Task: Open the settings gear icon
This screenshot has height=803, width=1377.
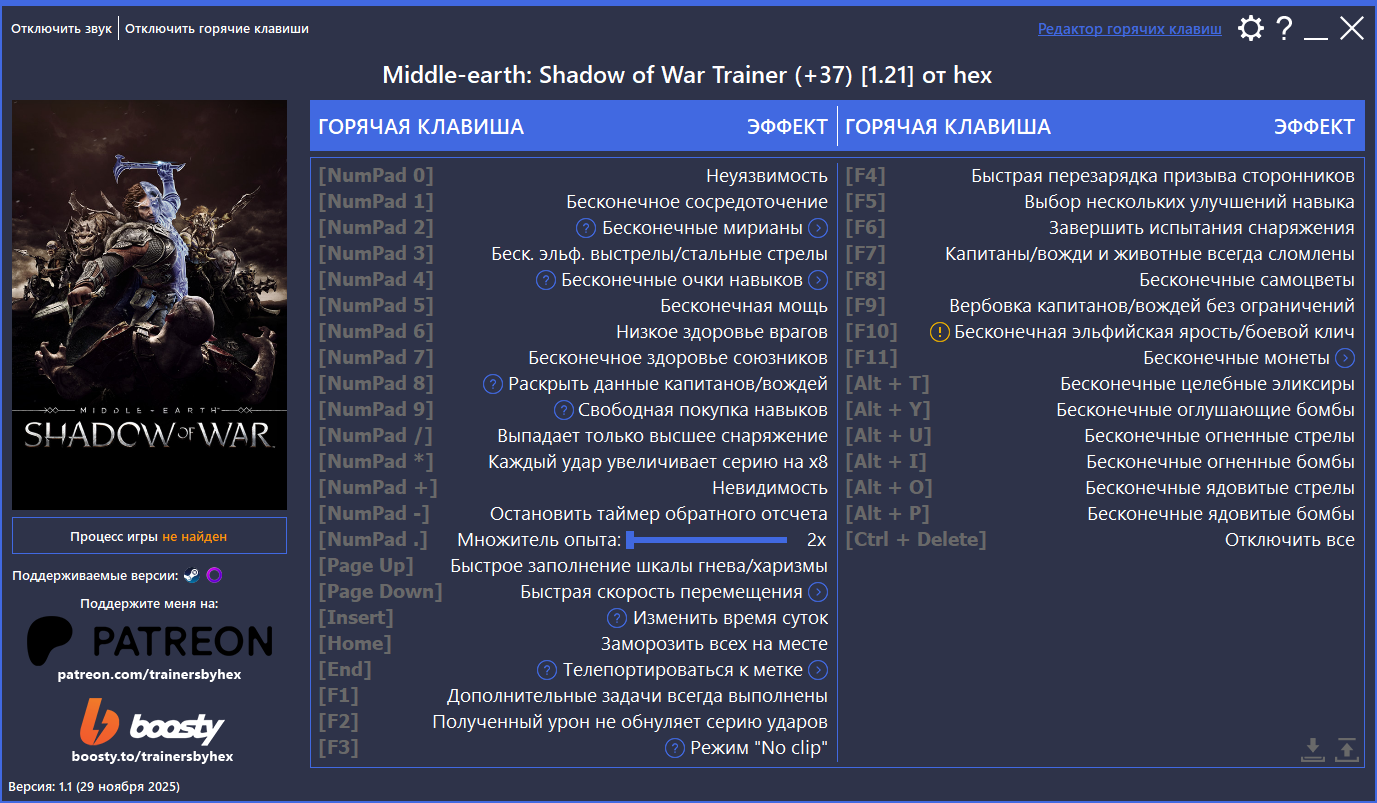Action: click(1250, 28)
